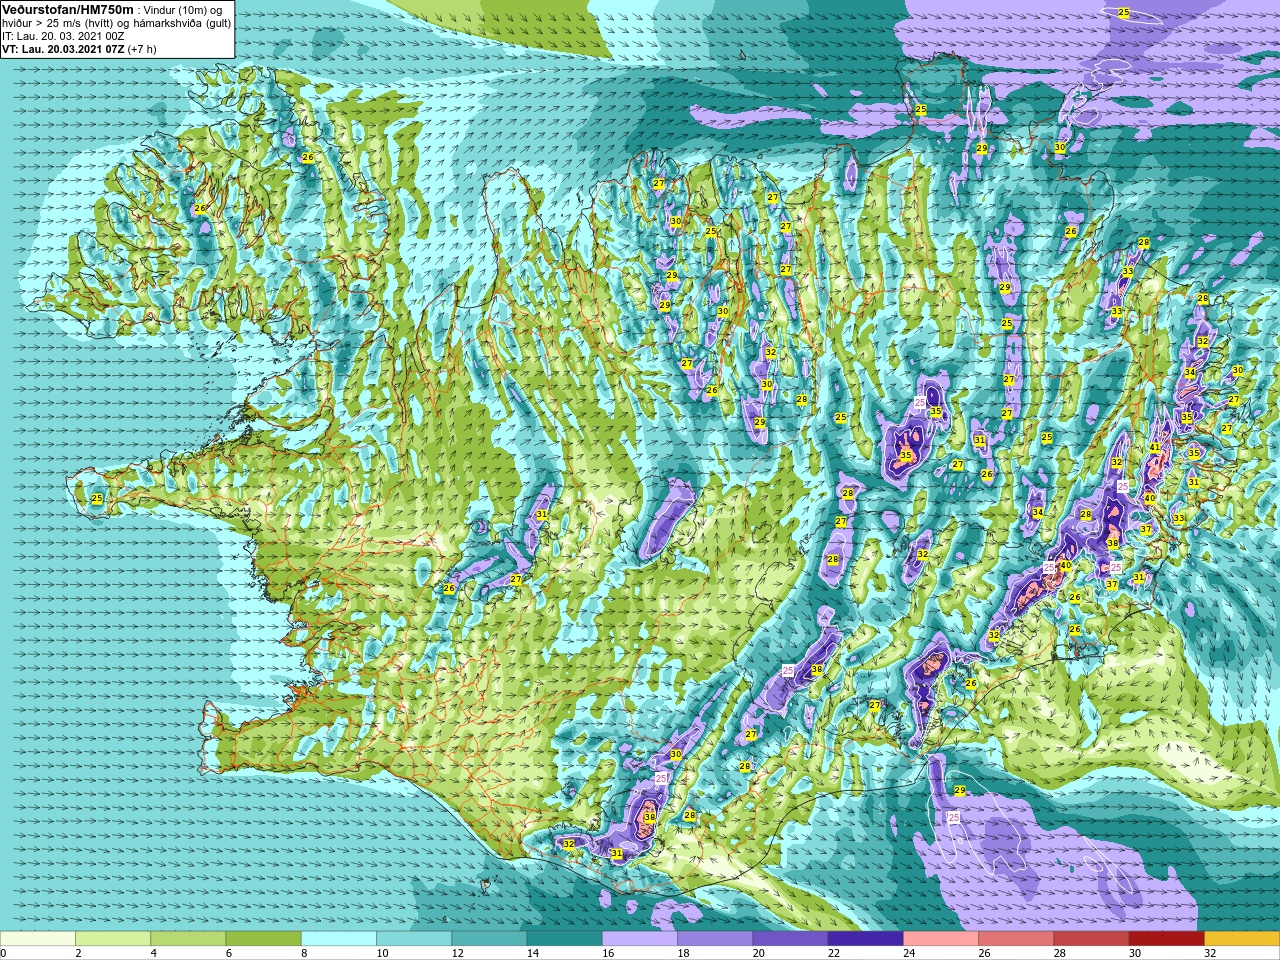Click the legend scale tick label '14'
This screenshot has height=960, width=1280.
point(532,953)
